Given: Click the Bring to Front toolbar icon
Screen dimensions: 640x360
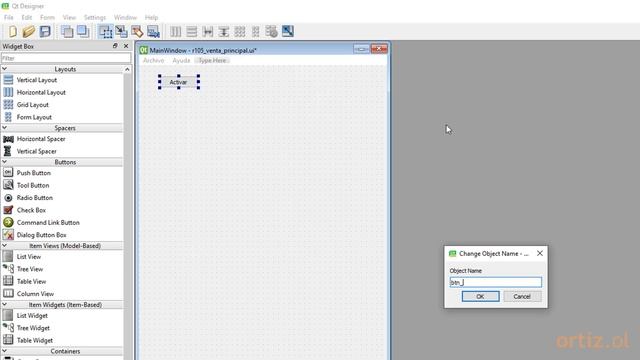Looking at the screenshot, I should pos(83,31).
